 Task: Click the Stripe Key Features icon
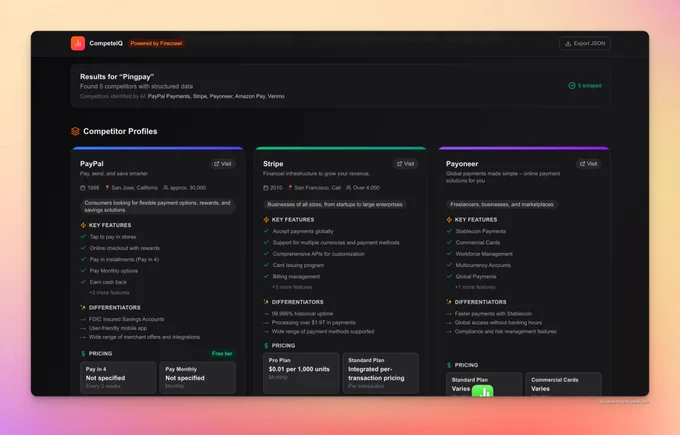(266, 219)
